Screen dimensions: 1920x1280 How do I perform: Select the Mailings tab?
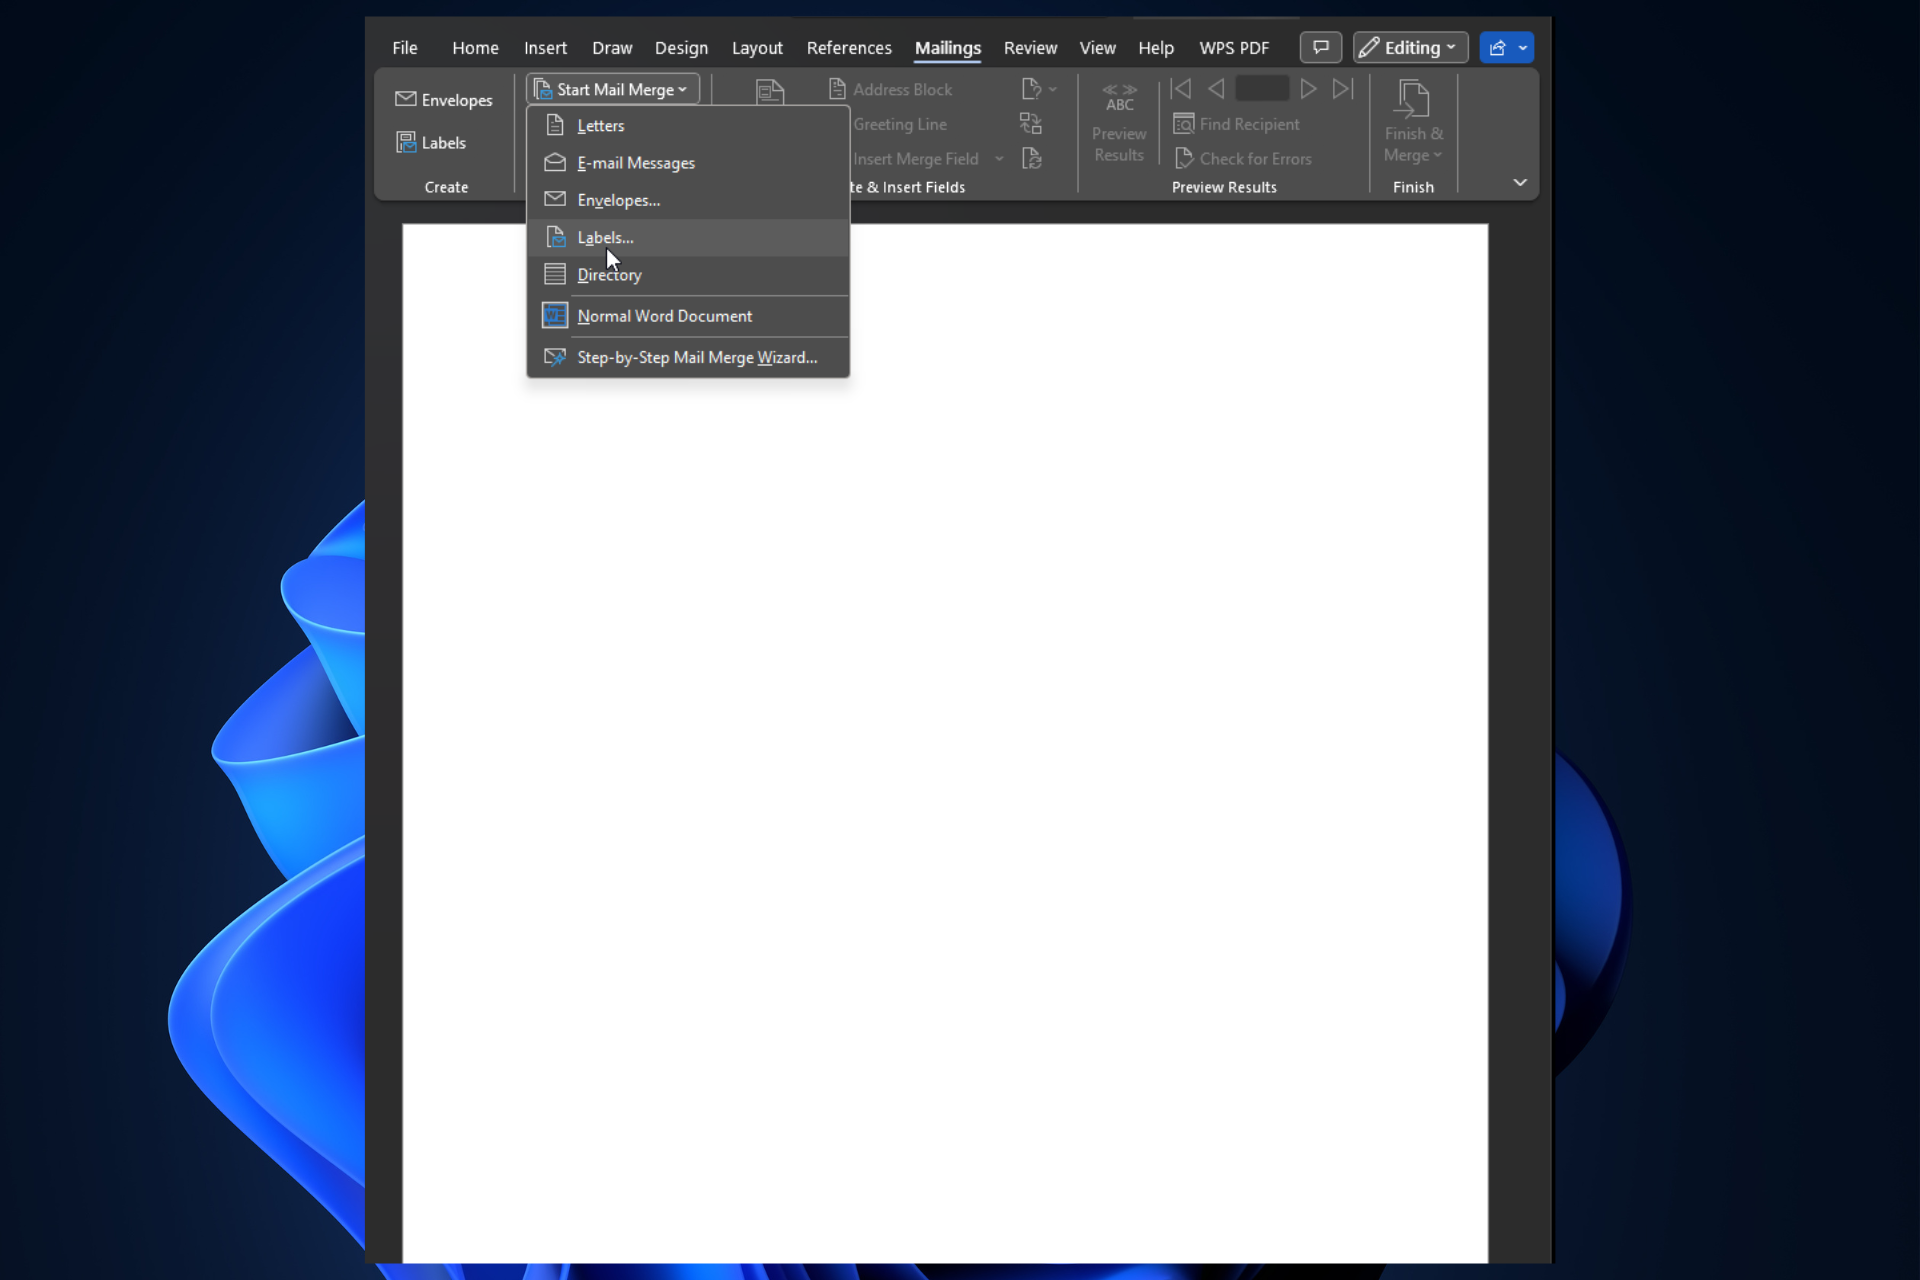[x=947, y=47]
